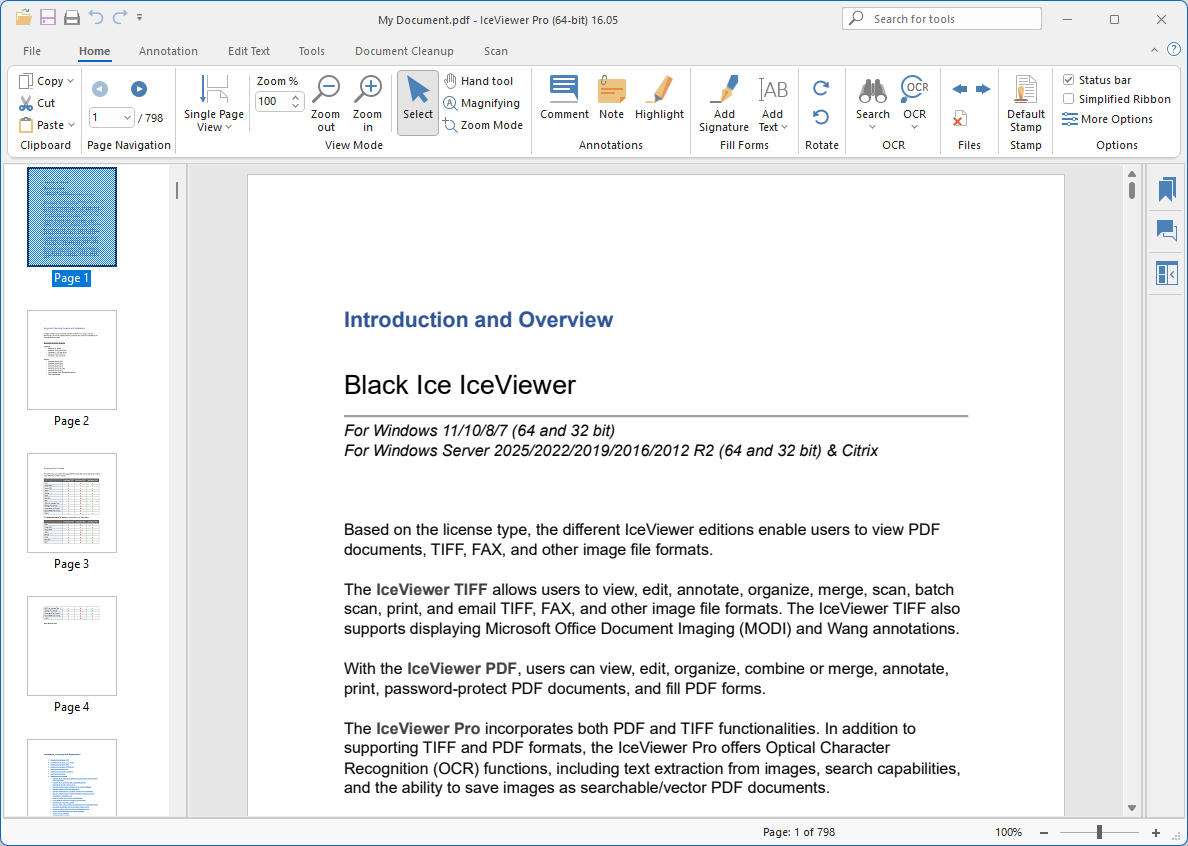Apply the Default Stamp
This screenshot has height=846, width=1188.
click(x=1026, y=104)
